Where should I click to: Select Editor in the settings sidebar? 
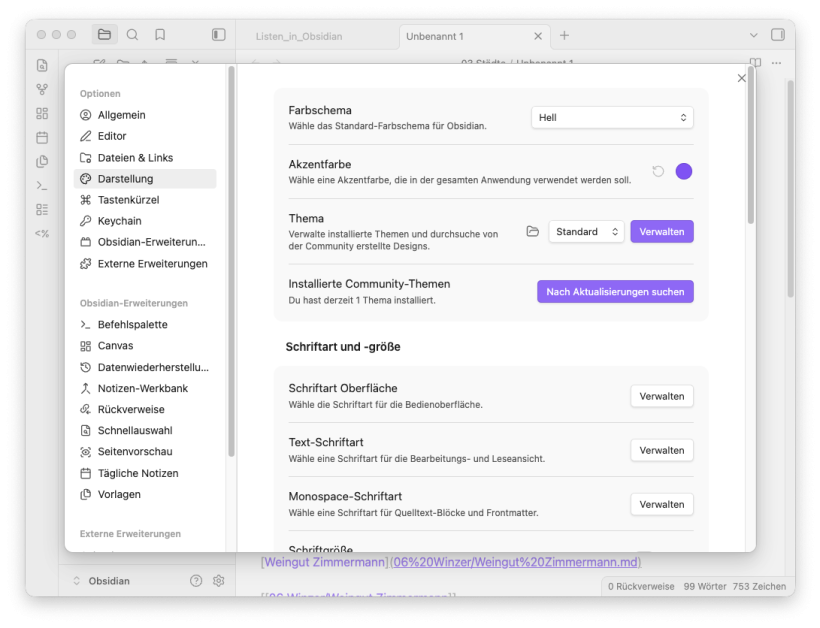click(112, 136)
